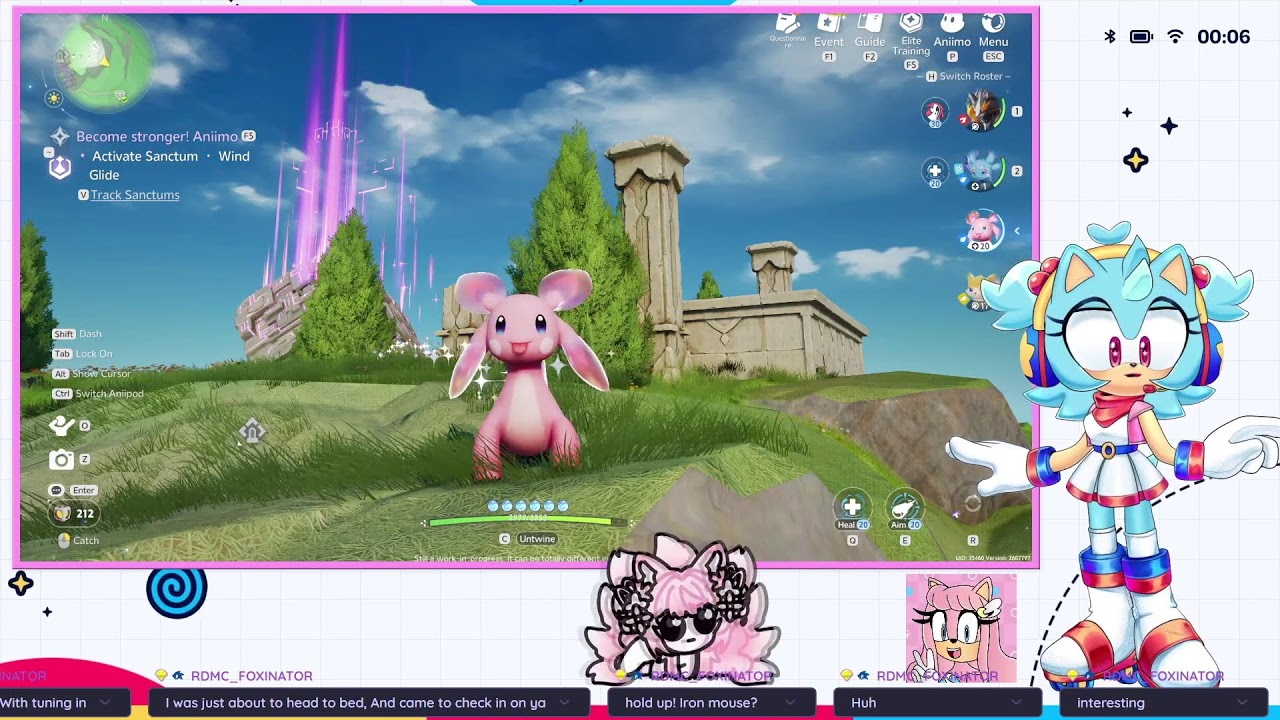This screenshot has height=720, width=1280.
Task: Click the R reload circle skill
Action: tap(972, 505)
